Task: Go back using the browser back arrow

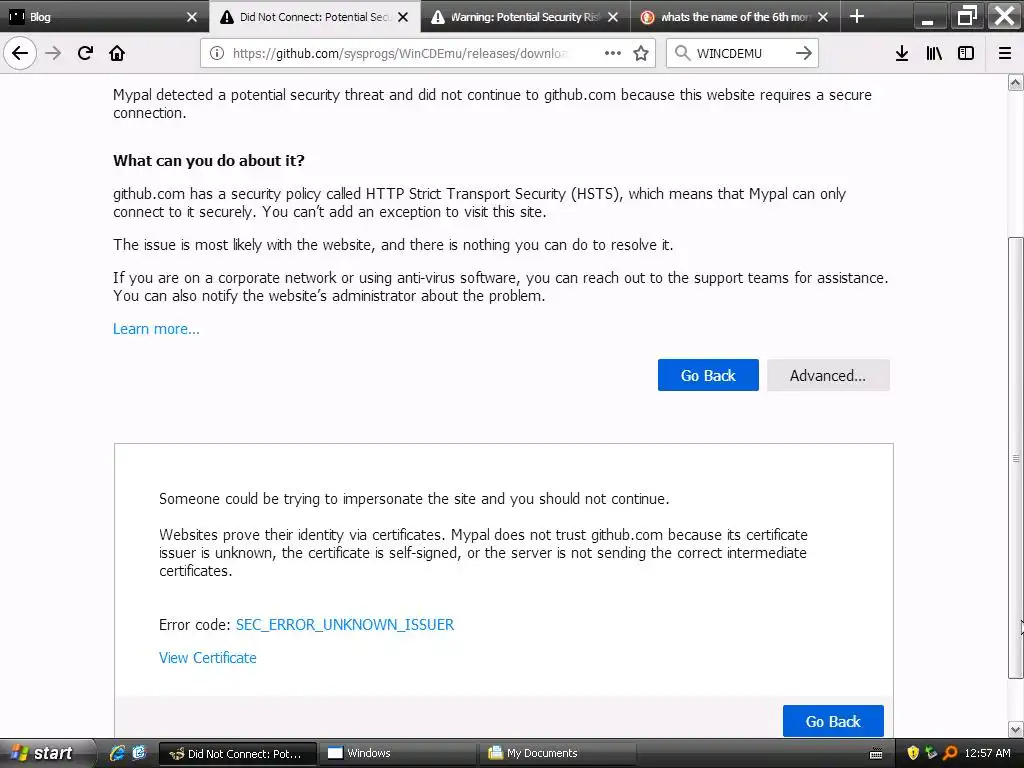Action: [20, 53]
